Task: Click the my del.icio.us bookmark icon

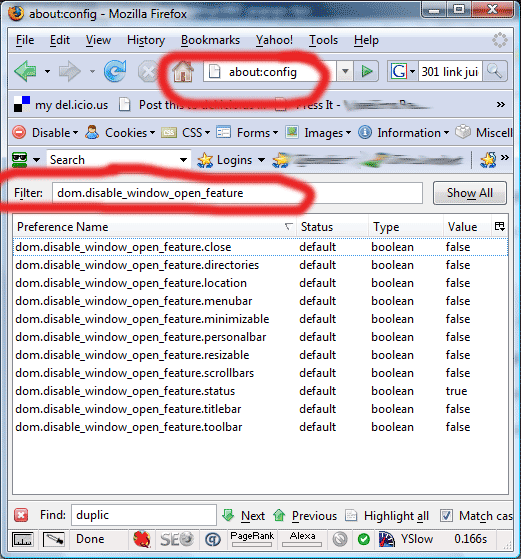Action: (x=22, y=104)
